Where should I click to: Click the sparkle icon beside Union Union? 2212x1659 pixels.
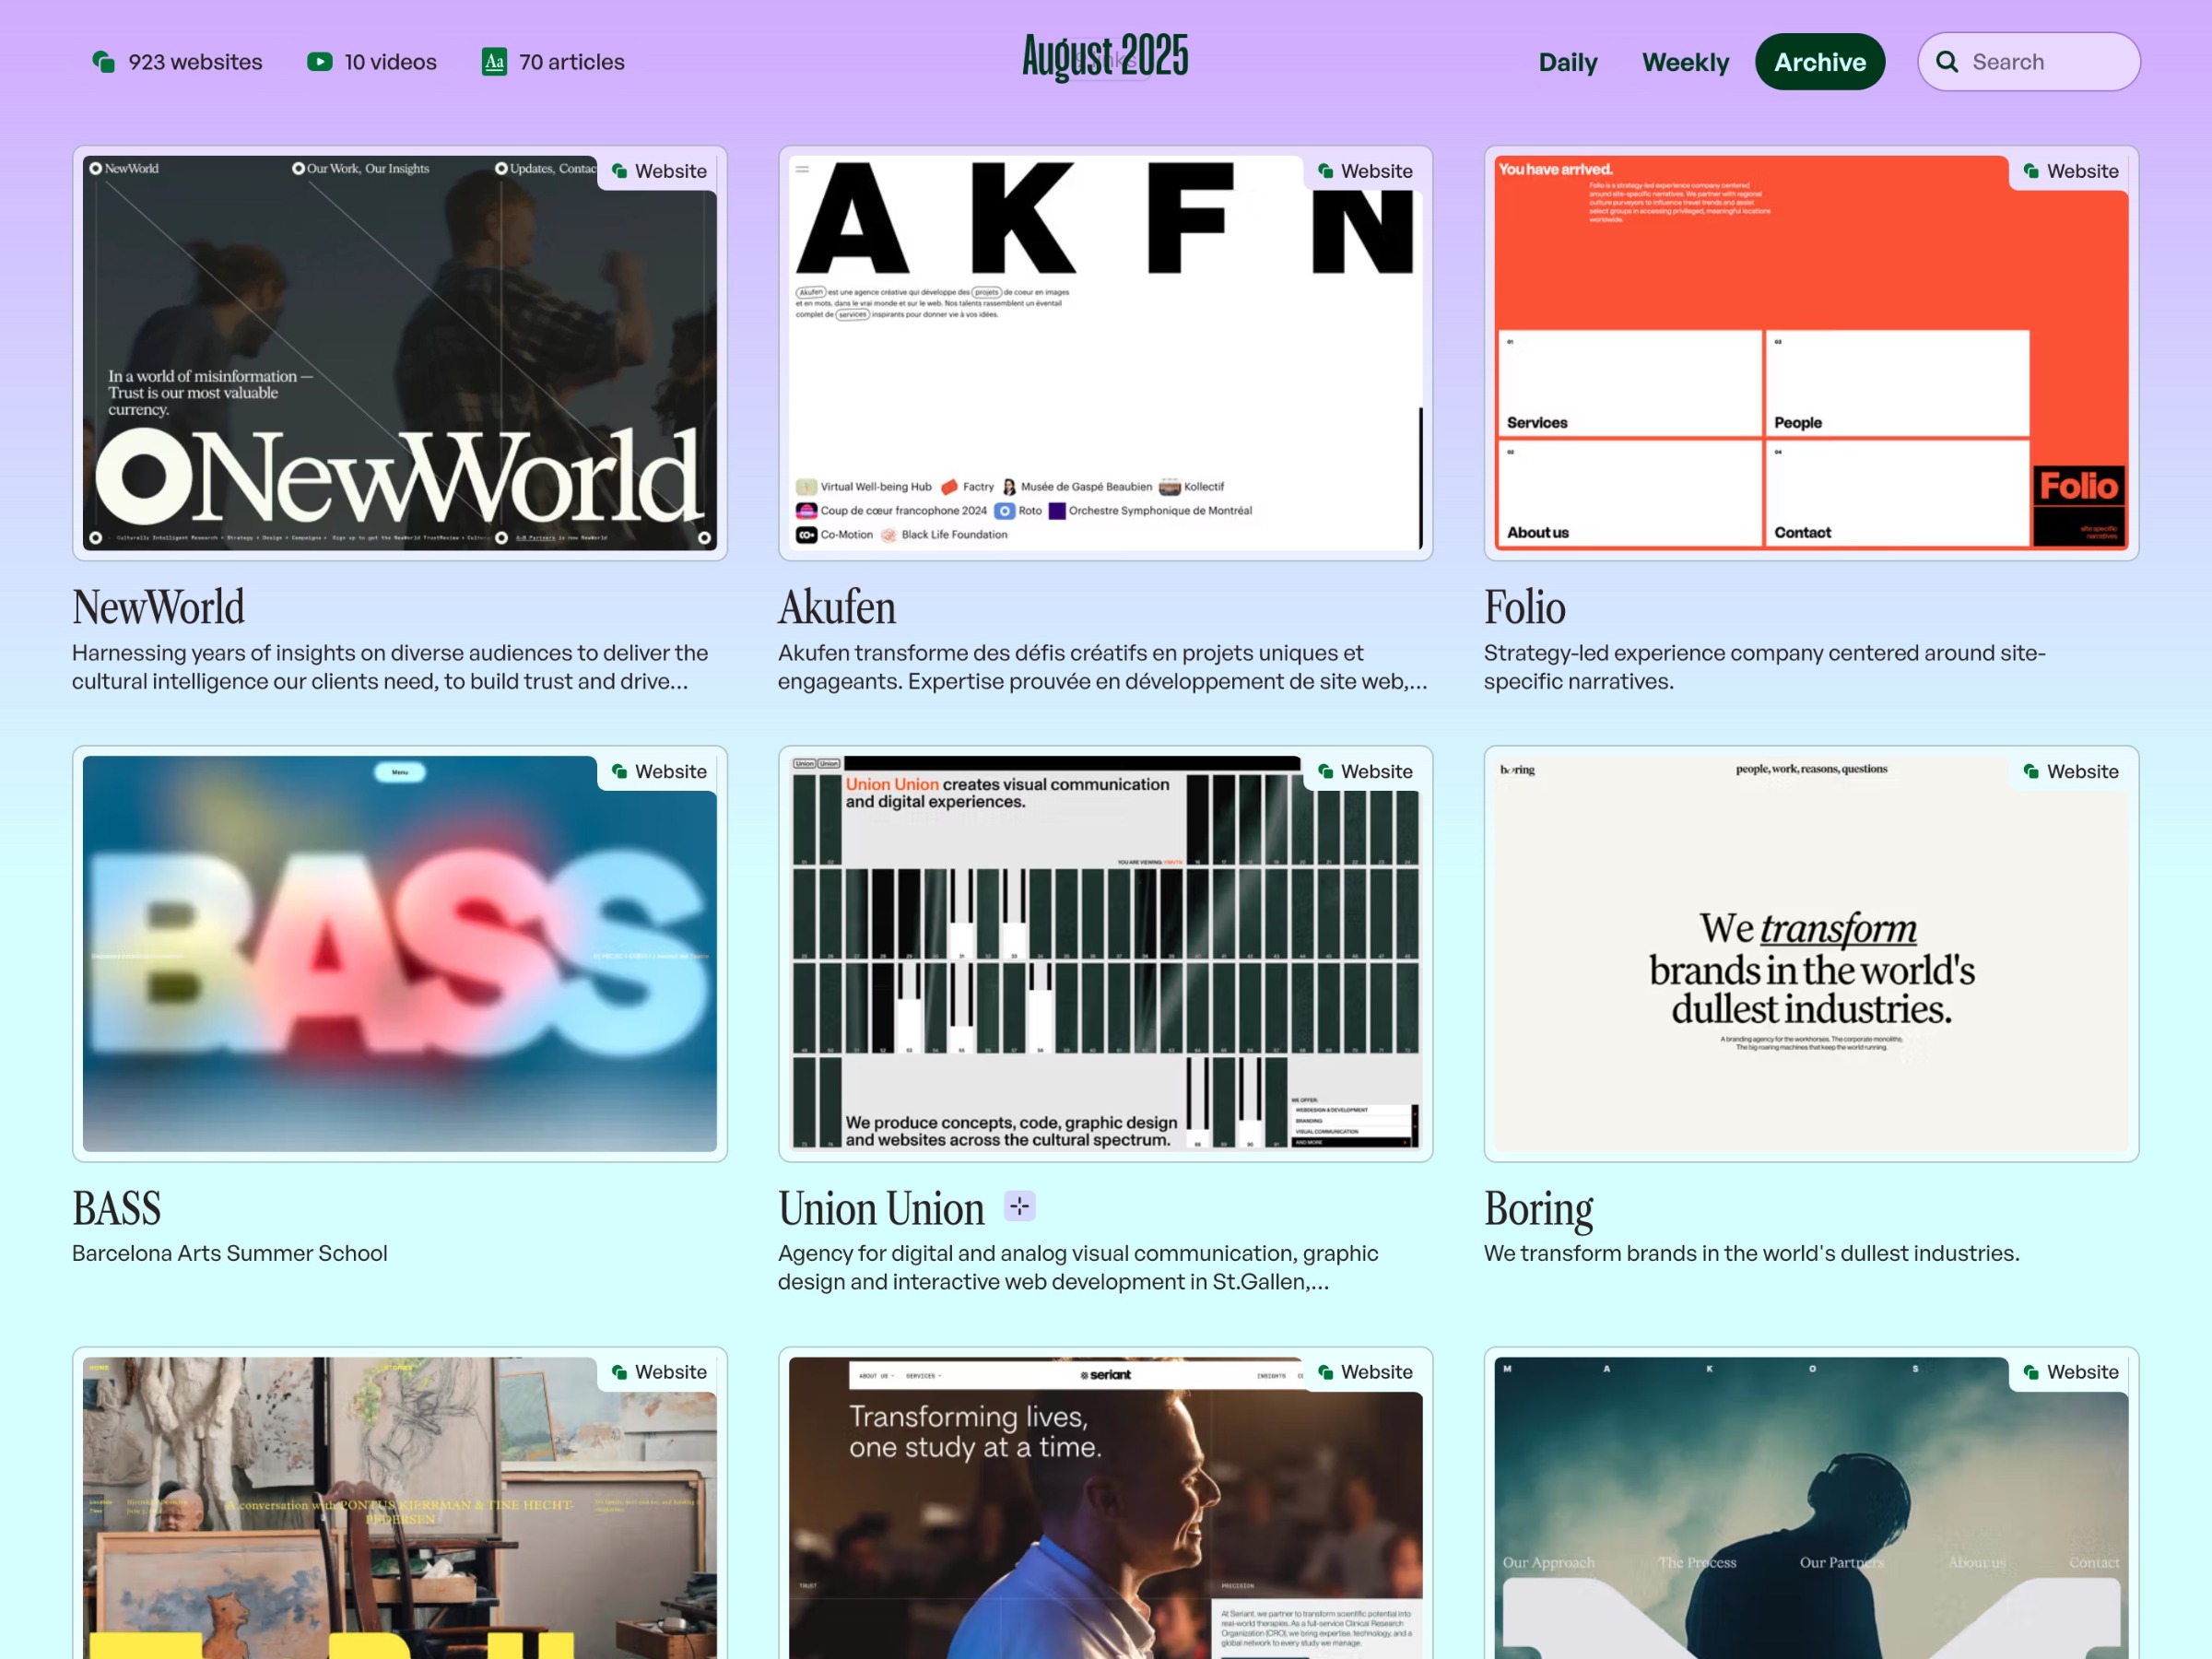point(1019,1207)
